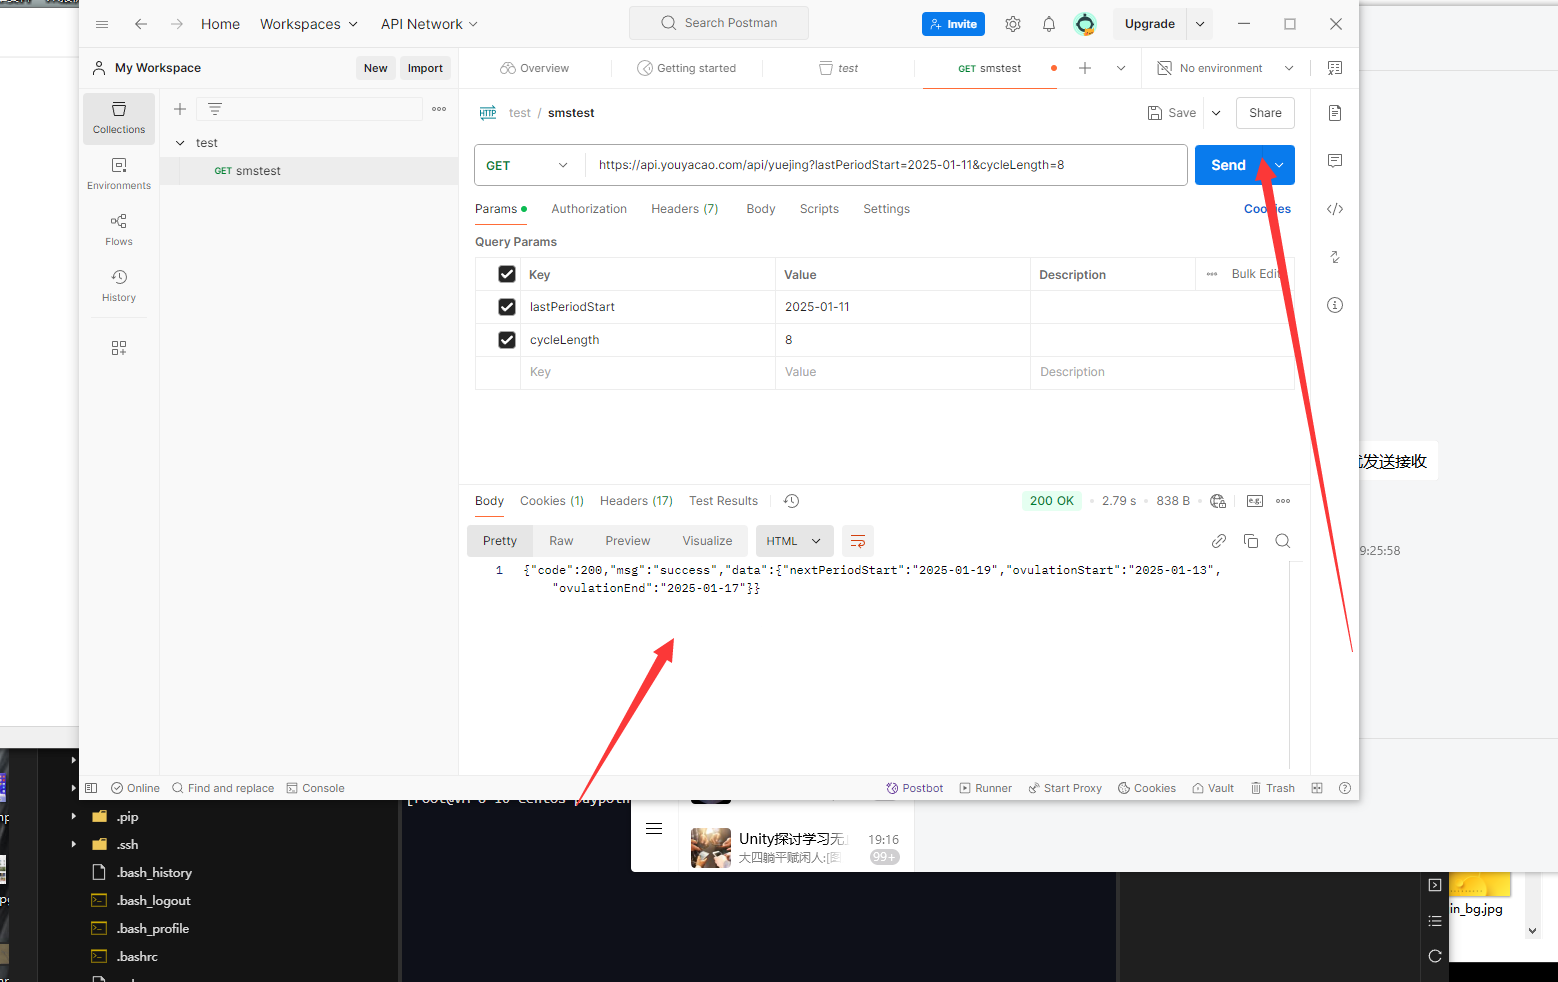Click the Import button
The image size is (1558, 982).
click(x=425, y=68)
